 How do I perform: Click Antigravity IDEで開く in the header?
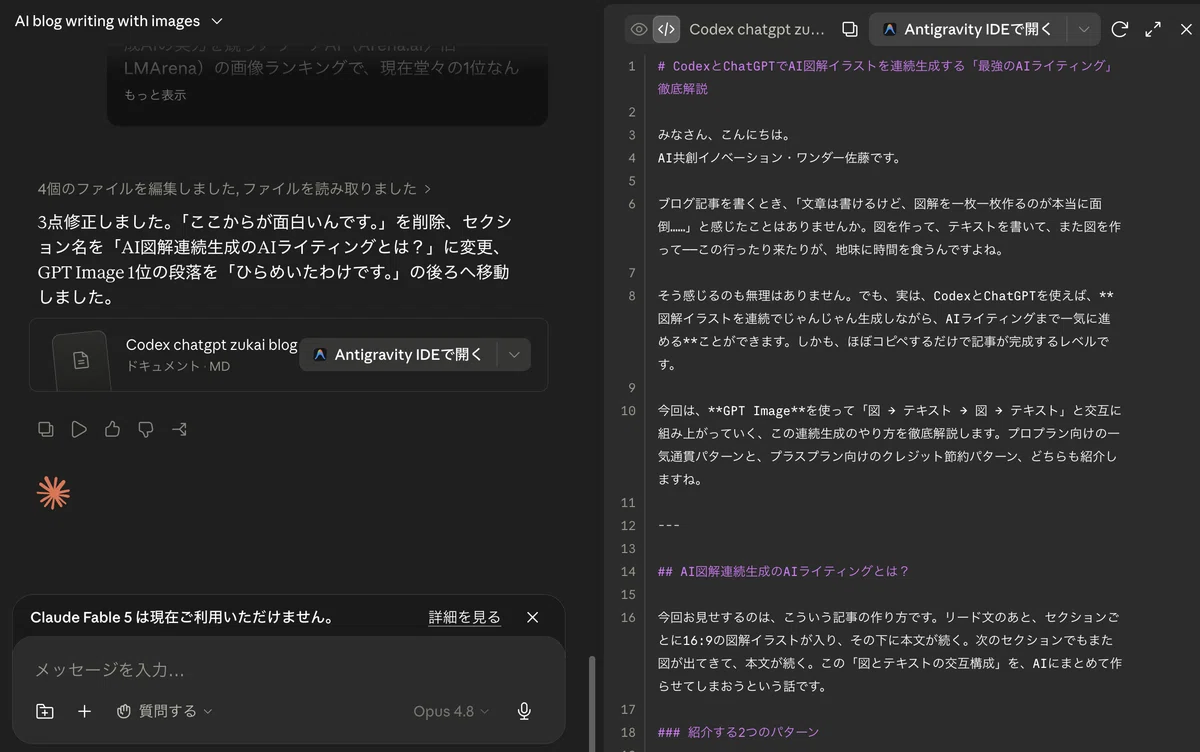click(x=968, y=29)
